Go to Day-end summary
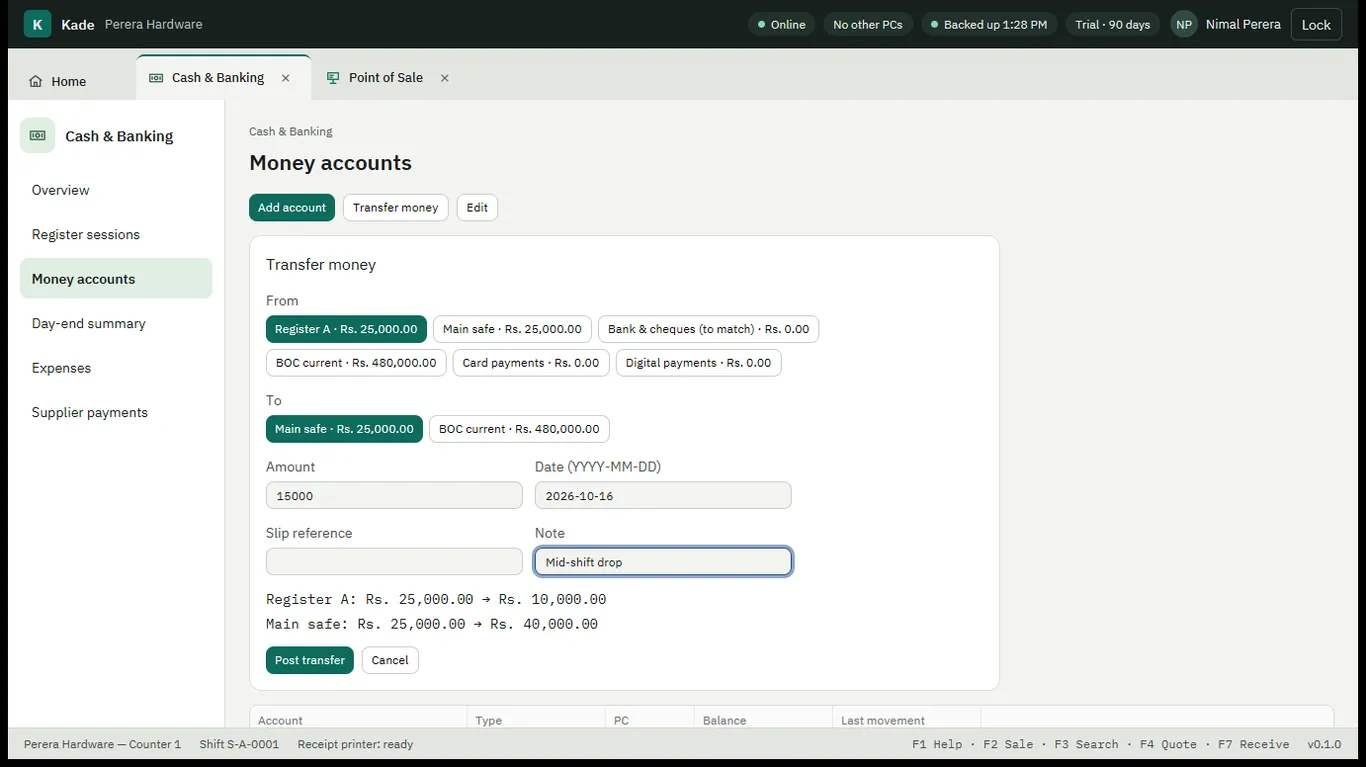The image size is (1366, 767). [x=116, y=324]
